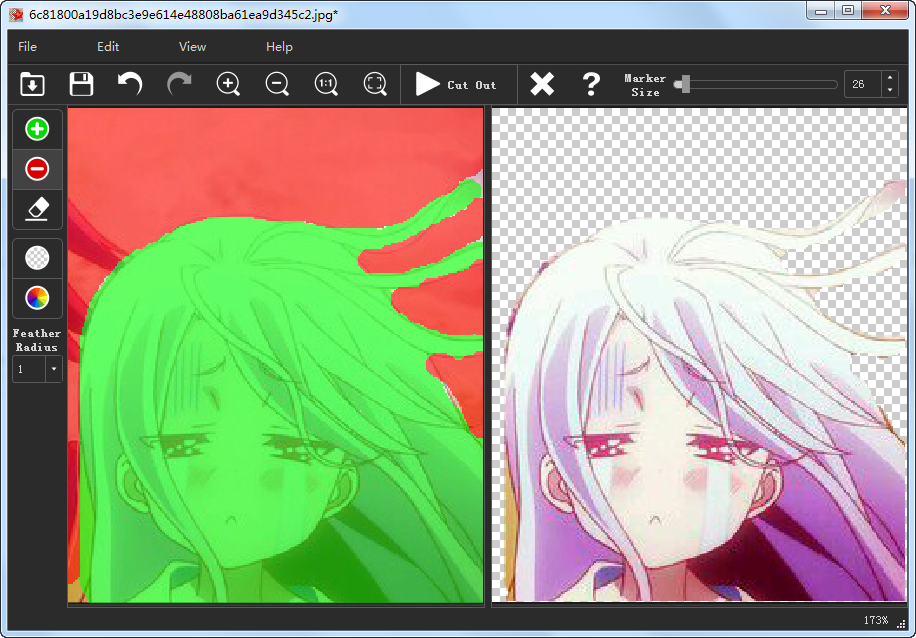Click the 173% zoom level in status bar
This screenshot has width=916, height=638.
coord(876,620)
